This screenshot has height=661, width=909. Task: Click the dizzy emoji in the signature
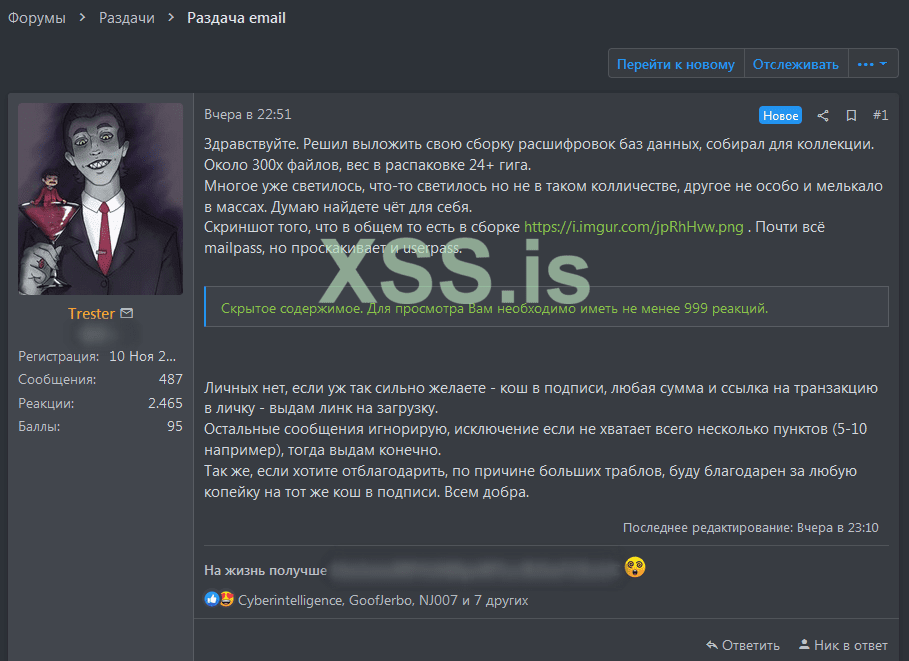click(x=635, y=566)
